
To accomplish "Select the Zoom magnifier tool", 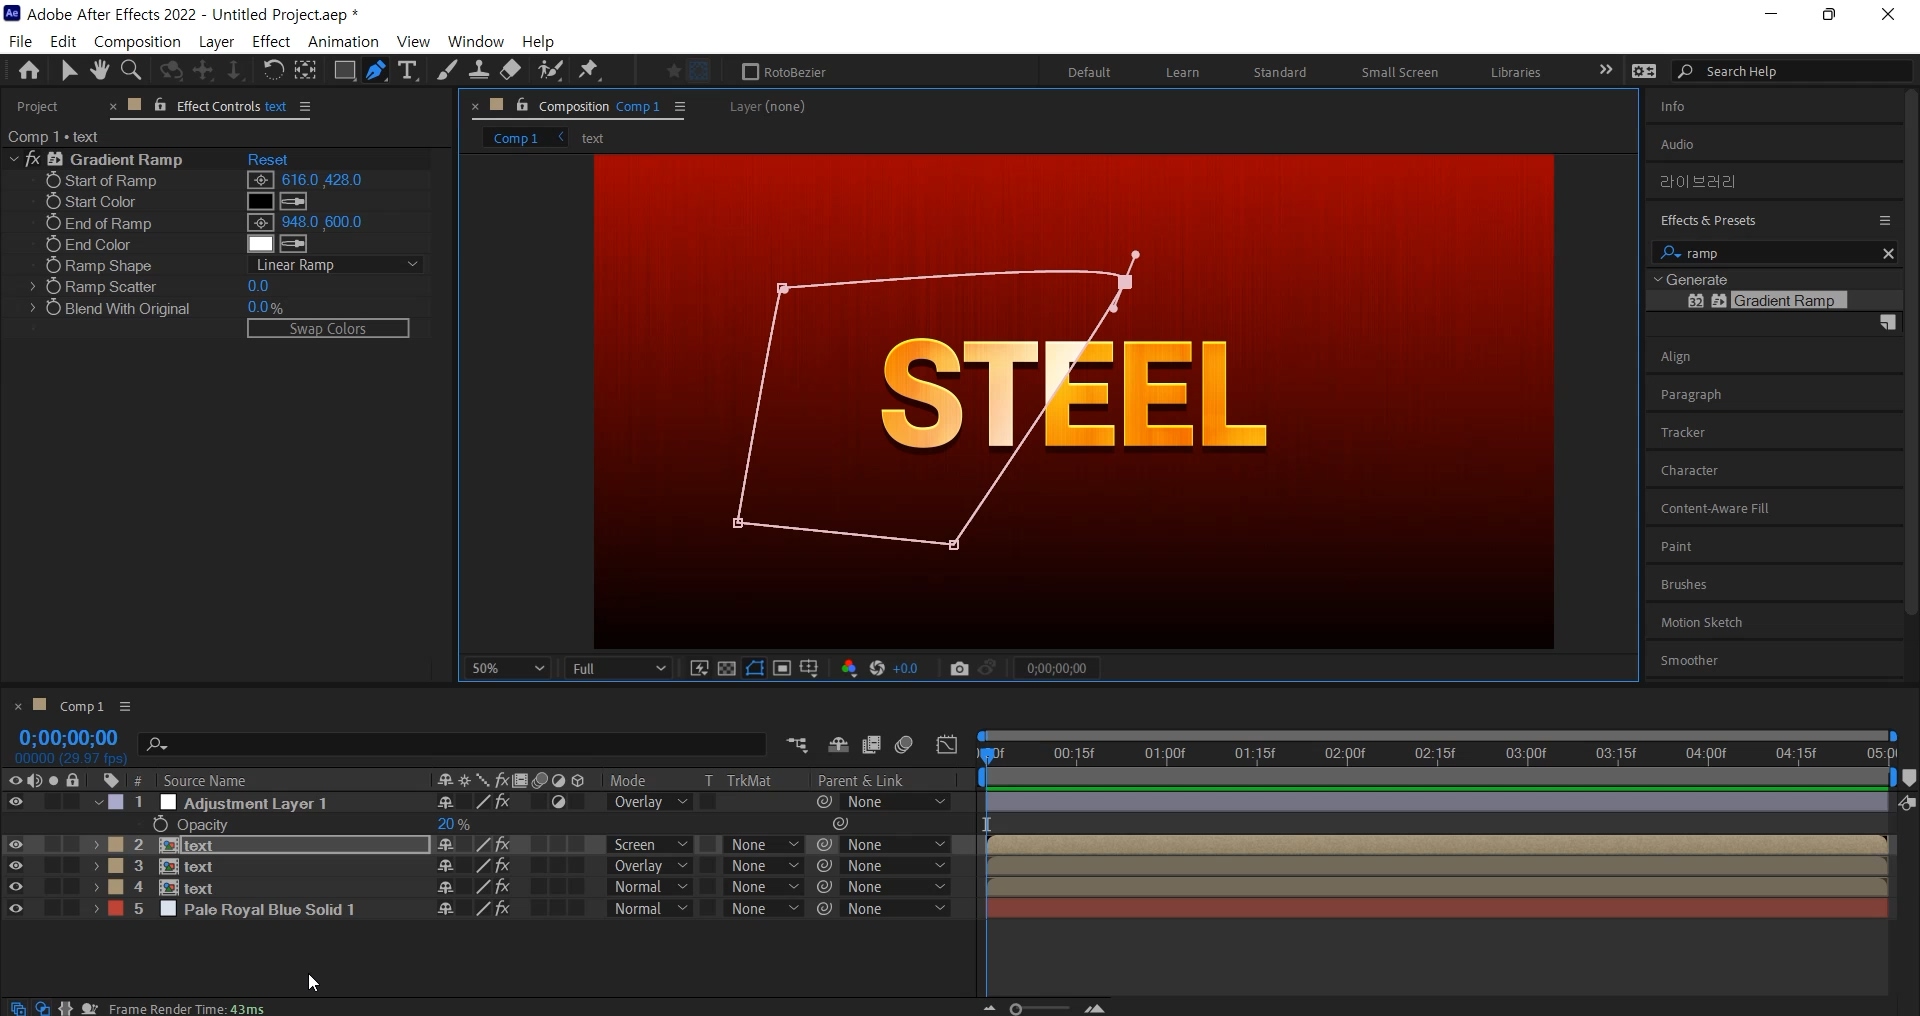I will [131, 70].
